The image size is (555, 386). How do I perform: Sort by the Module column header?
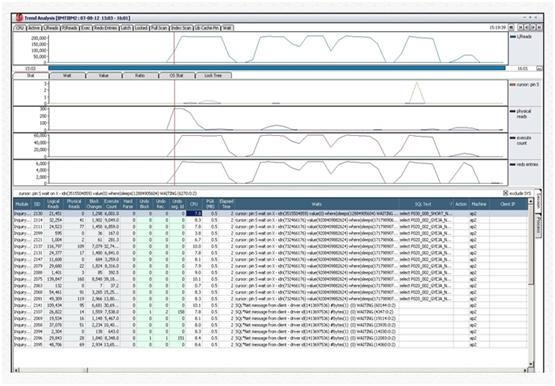22,204
